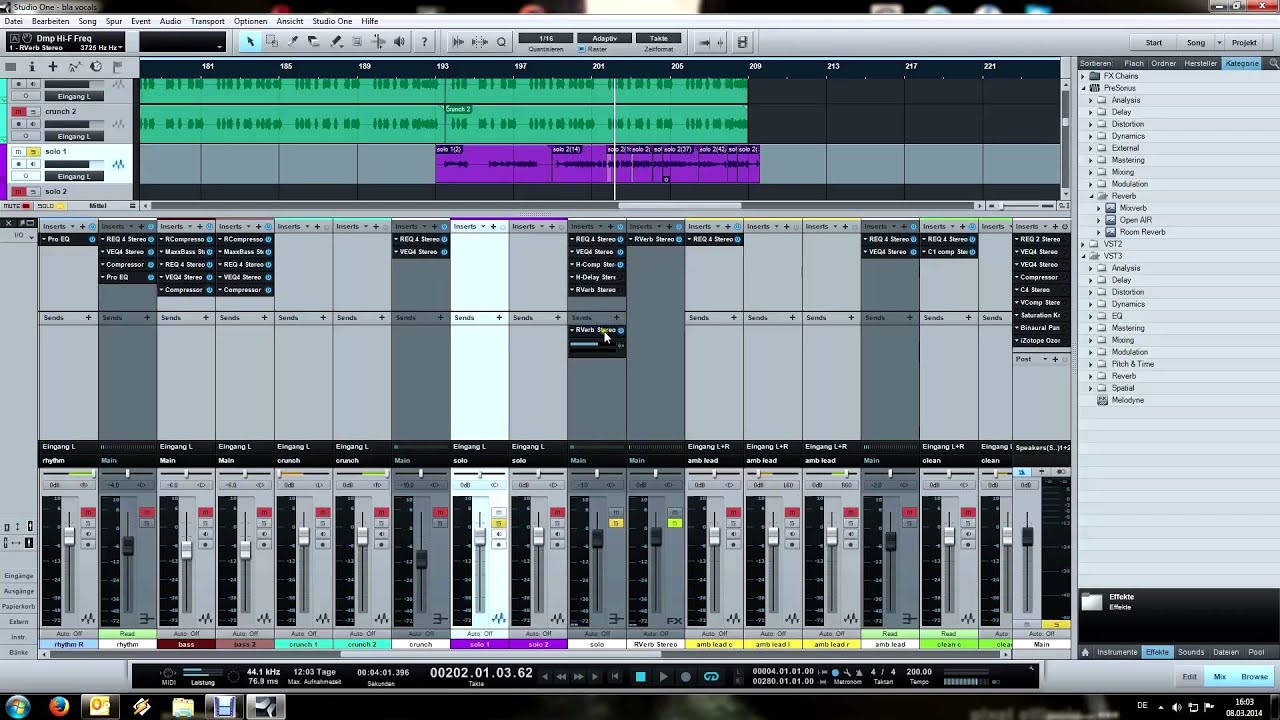
Task: Open the track inspector info icon
Action: (31, 67)
